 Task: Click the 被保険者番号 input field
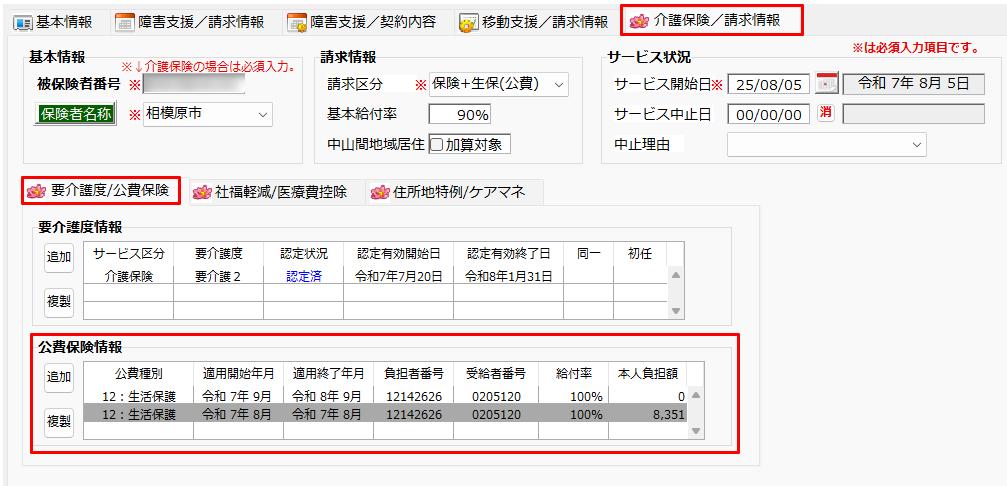[x=194, y=84]
